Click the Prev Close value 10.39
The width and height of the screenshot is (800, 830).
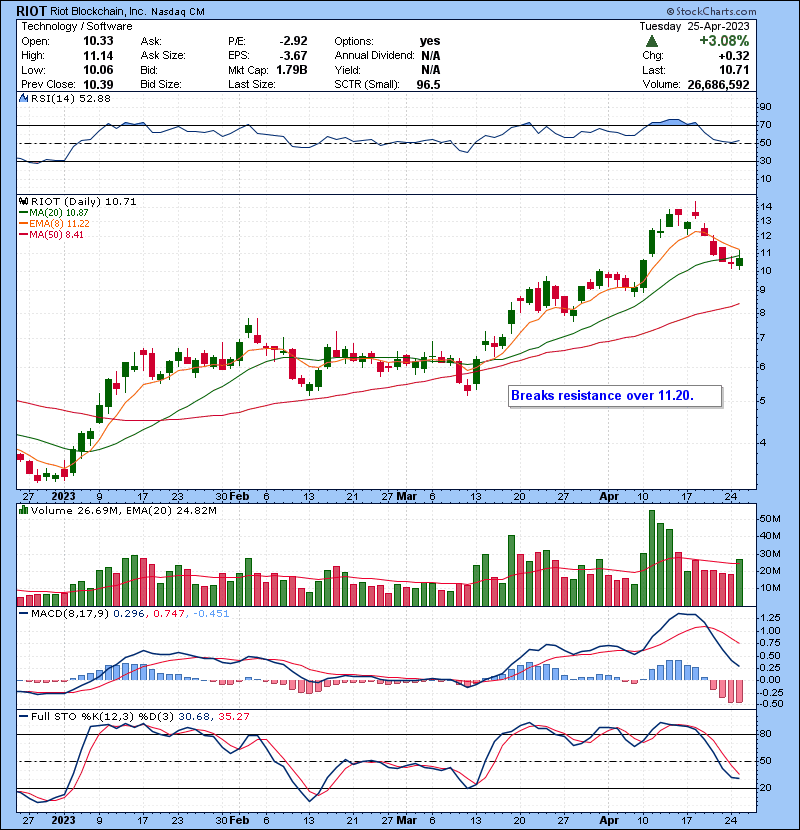pyautogui.click(x=98, y=85)
